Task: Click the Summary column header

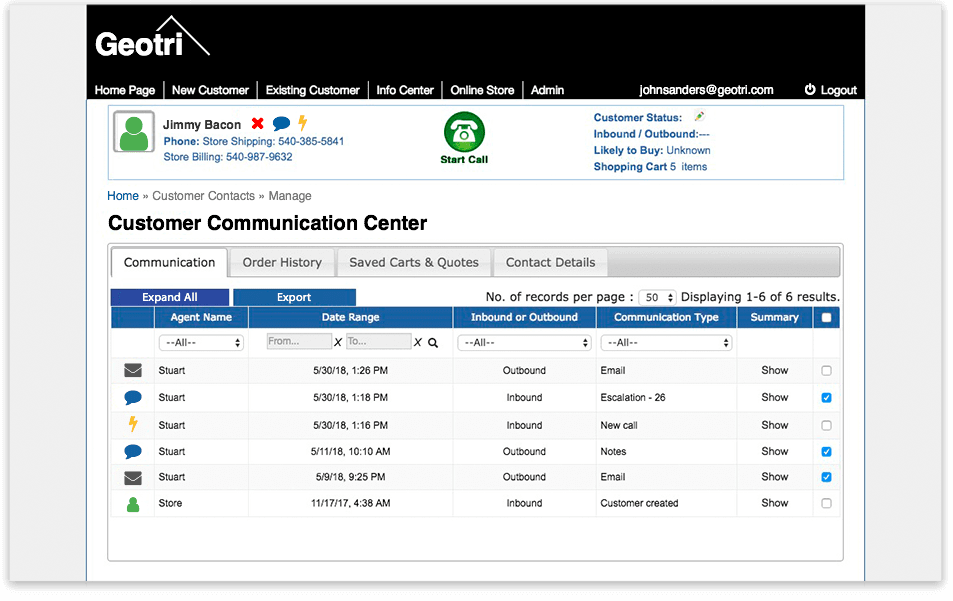Action: [x=774, y=317]
